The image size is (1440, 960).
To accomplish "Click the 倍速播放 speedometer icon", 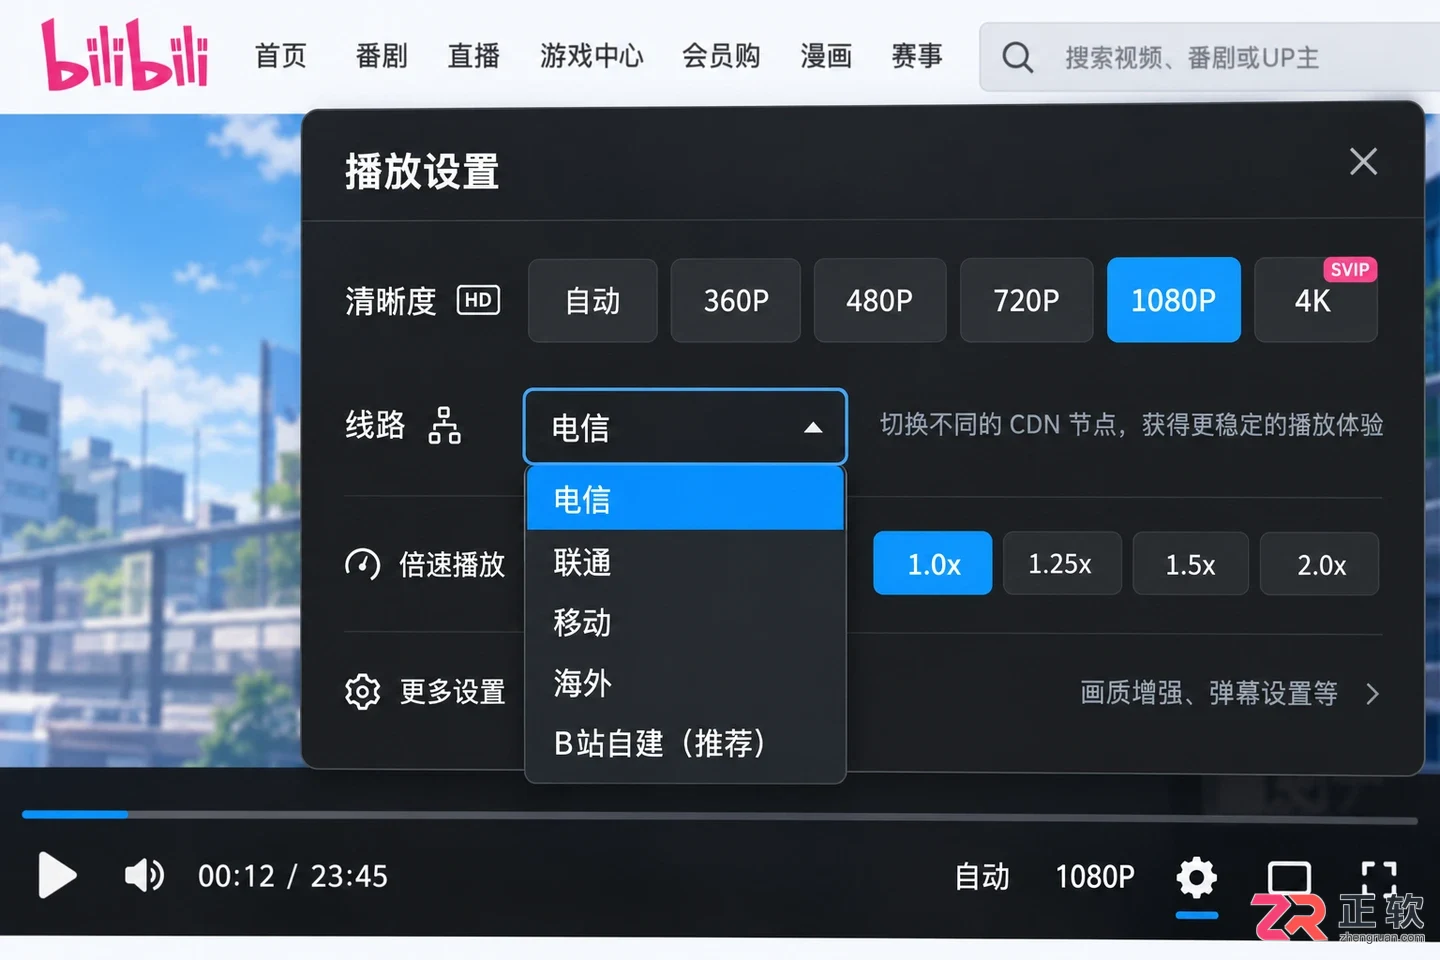I will (362, 564).
